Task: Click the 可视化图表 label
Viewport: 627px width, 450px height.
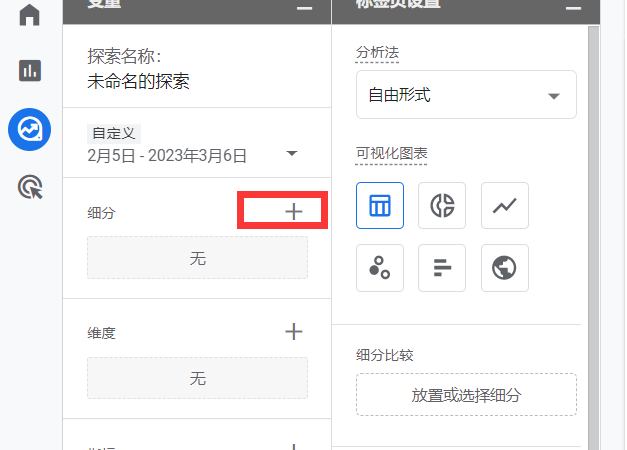Action: coord(391,153)
